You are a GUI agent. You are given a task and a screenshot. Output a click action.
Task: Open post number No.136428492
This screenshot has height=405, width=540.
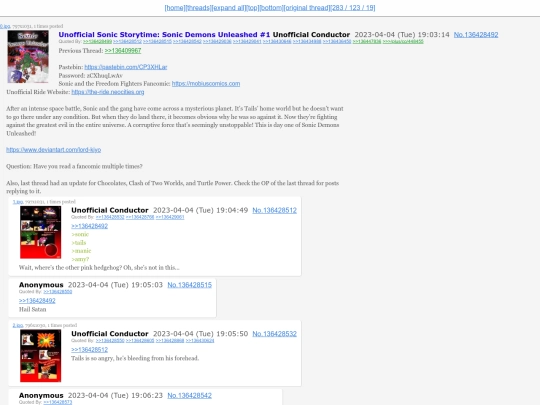click(x=476, y=35)
